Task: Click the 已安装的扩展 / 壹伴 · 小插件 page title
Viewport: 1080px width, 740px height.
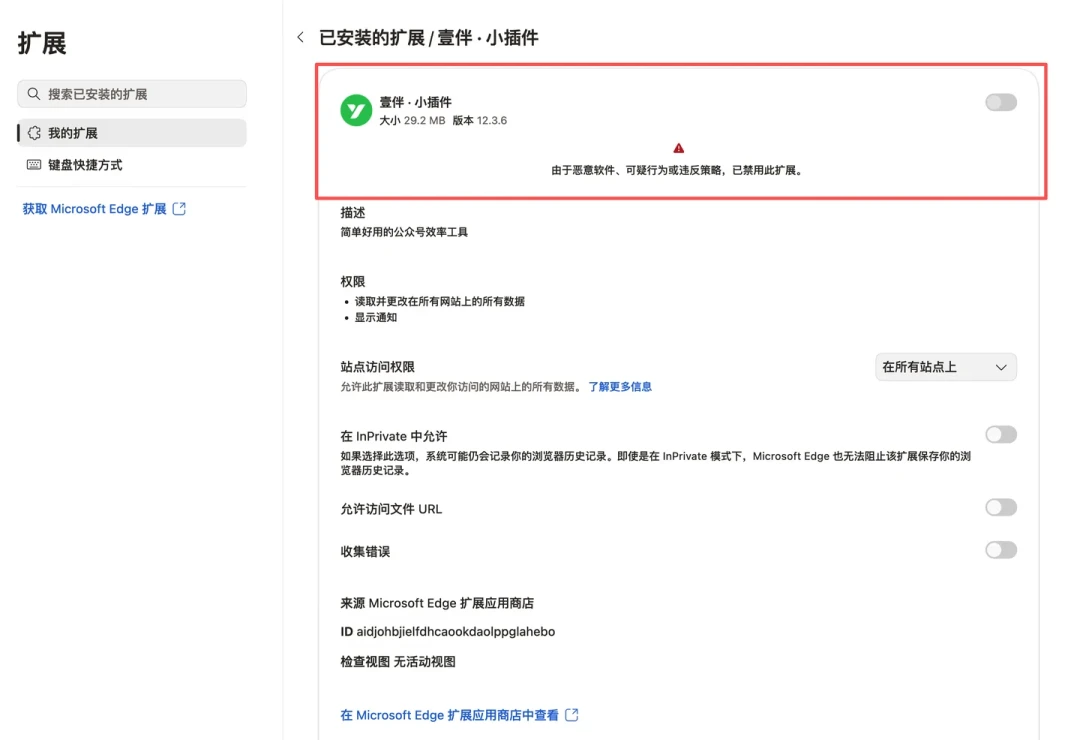Action: click(x=428, y=38)
